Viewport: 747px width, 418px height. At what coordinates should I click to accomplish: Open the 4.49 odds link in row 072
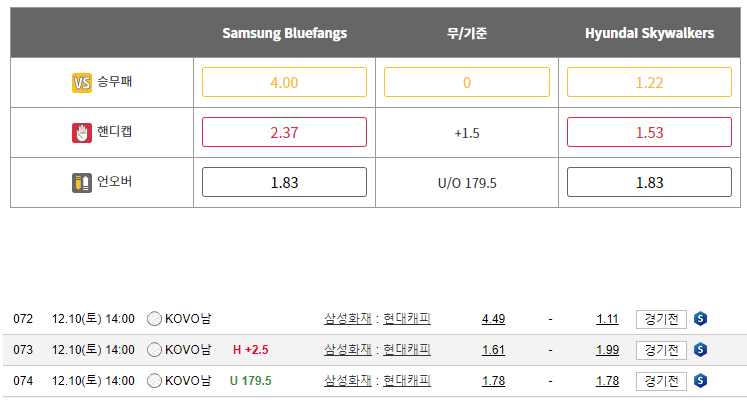click(493, 319)
